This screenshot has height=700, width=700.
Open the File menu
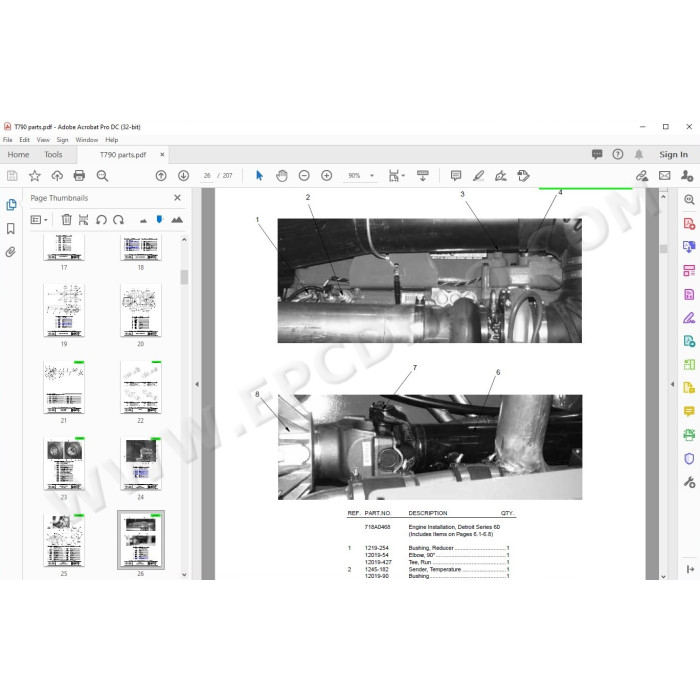tap(8, 140)
